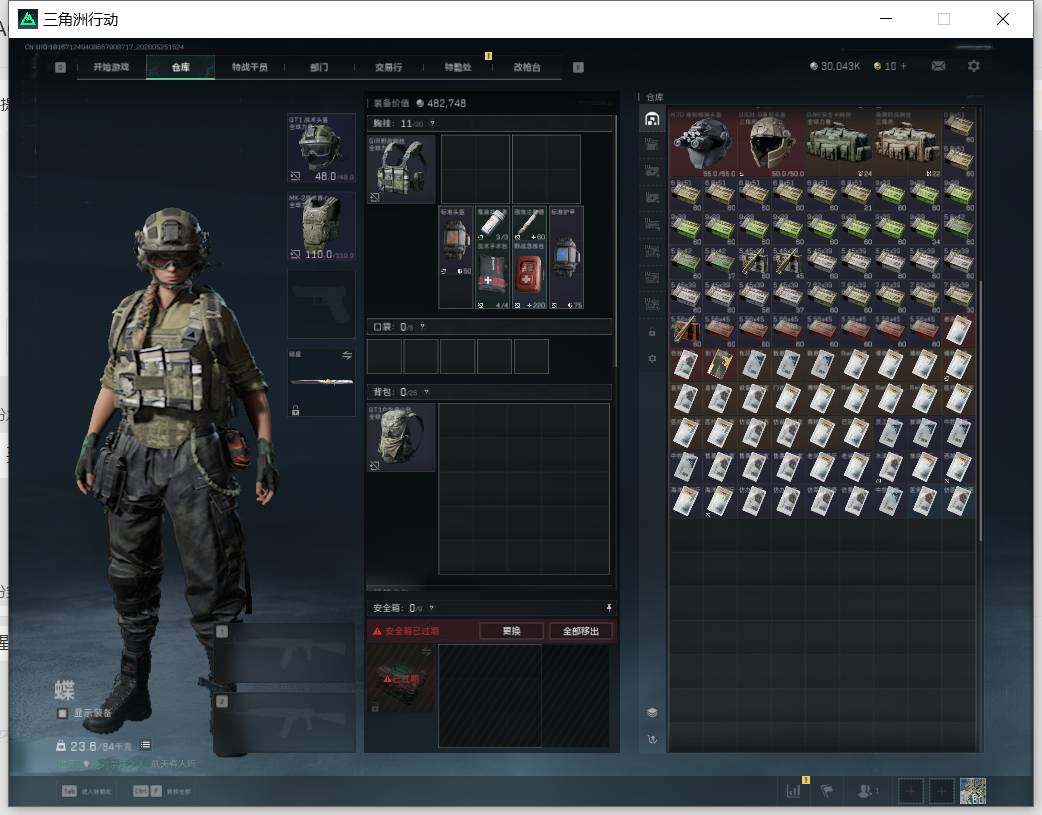Pin the safe box panel
Image resolution: width=1042 pixels, height=815 pixels.
click(608, 608)
